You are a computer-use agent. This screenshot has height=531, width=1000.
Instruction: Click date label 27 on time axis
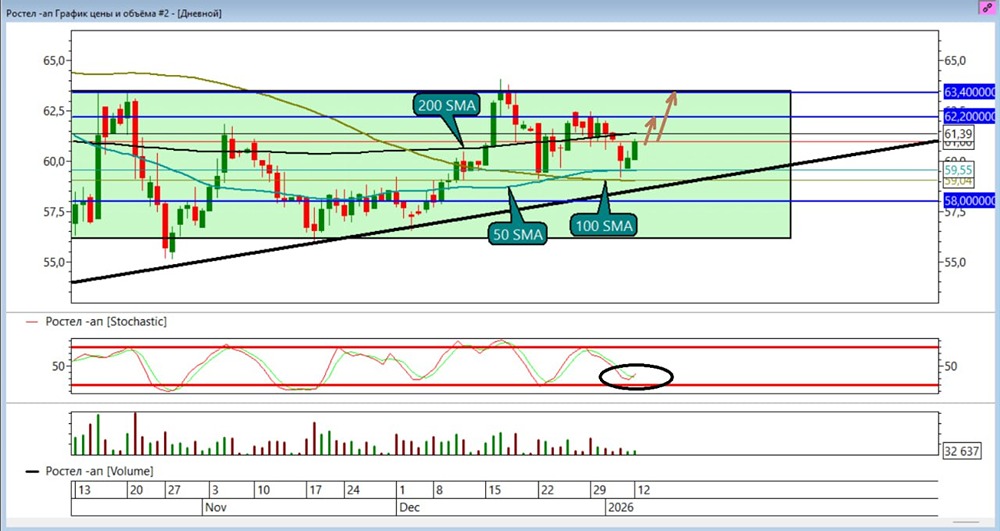tap(173, 490)
